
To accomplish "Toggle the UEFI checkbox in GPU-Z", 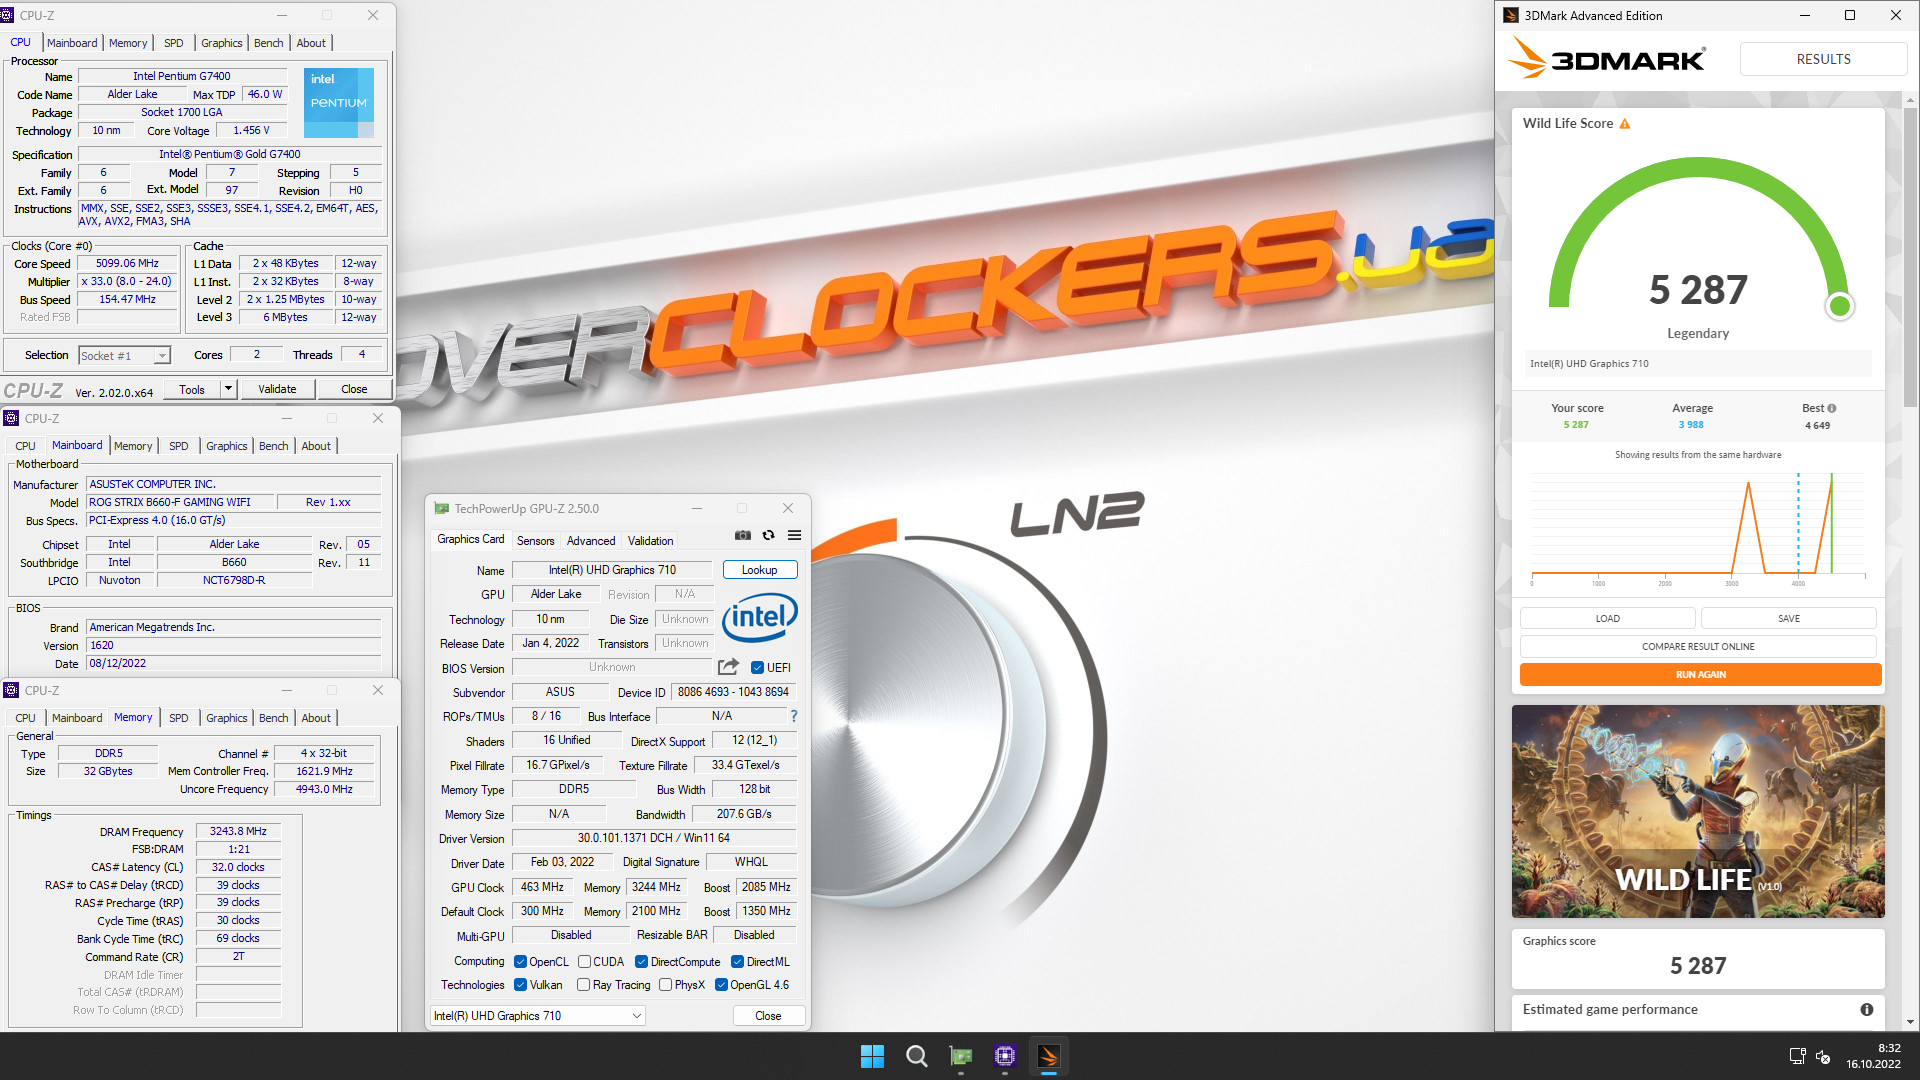I will click(757, 668).
